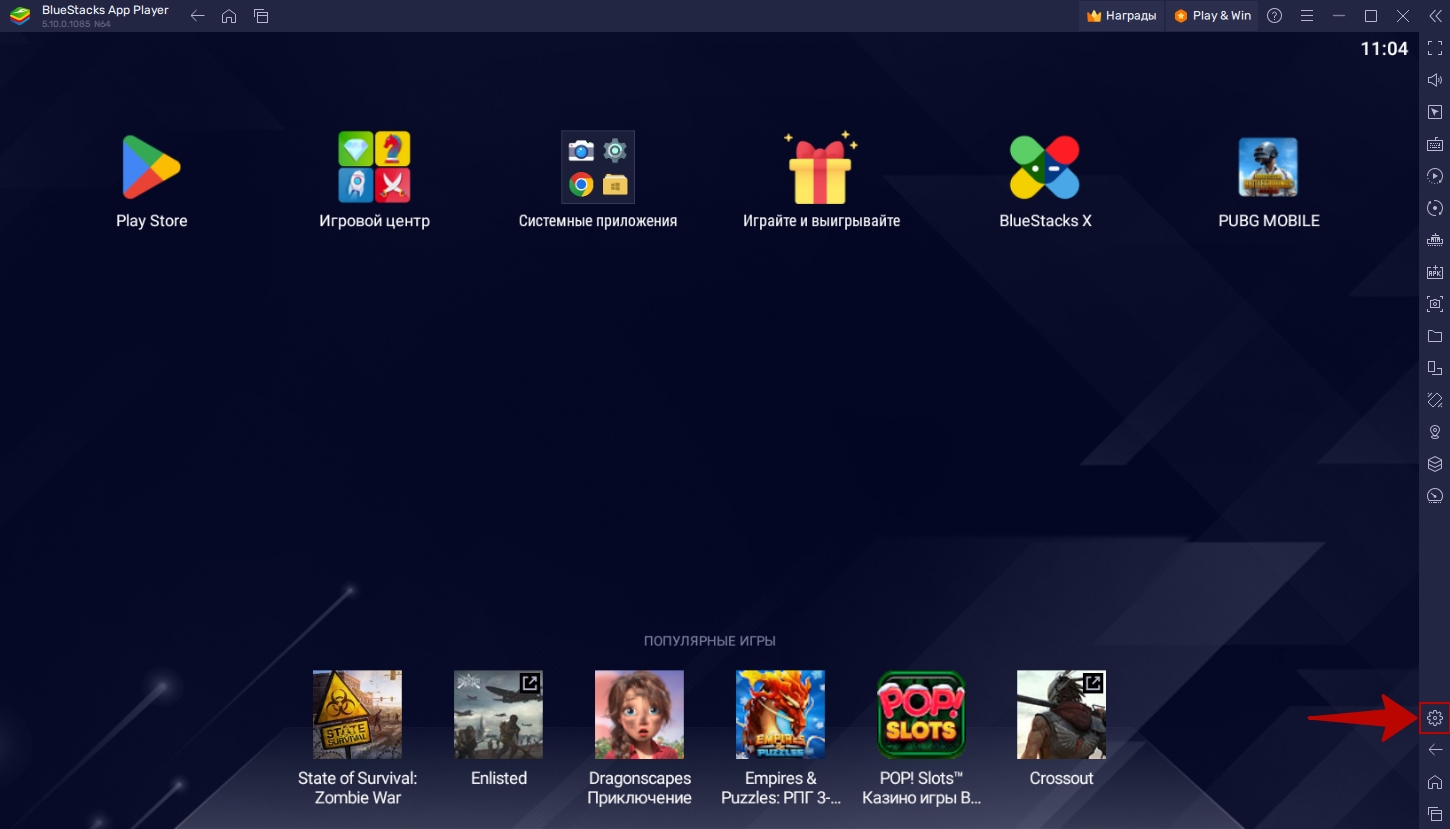The image size is (1450, 829).
Task: Click the volume speaker icon in sidebar
Action: pos(1435,80)
